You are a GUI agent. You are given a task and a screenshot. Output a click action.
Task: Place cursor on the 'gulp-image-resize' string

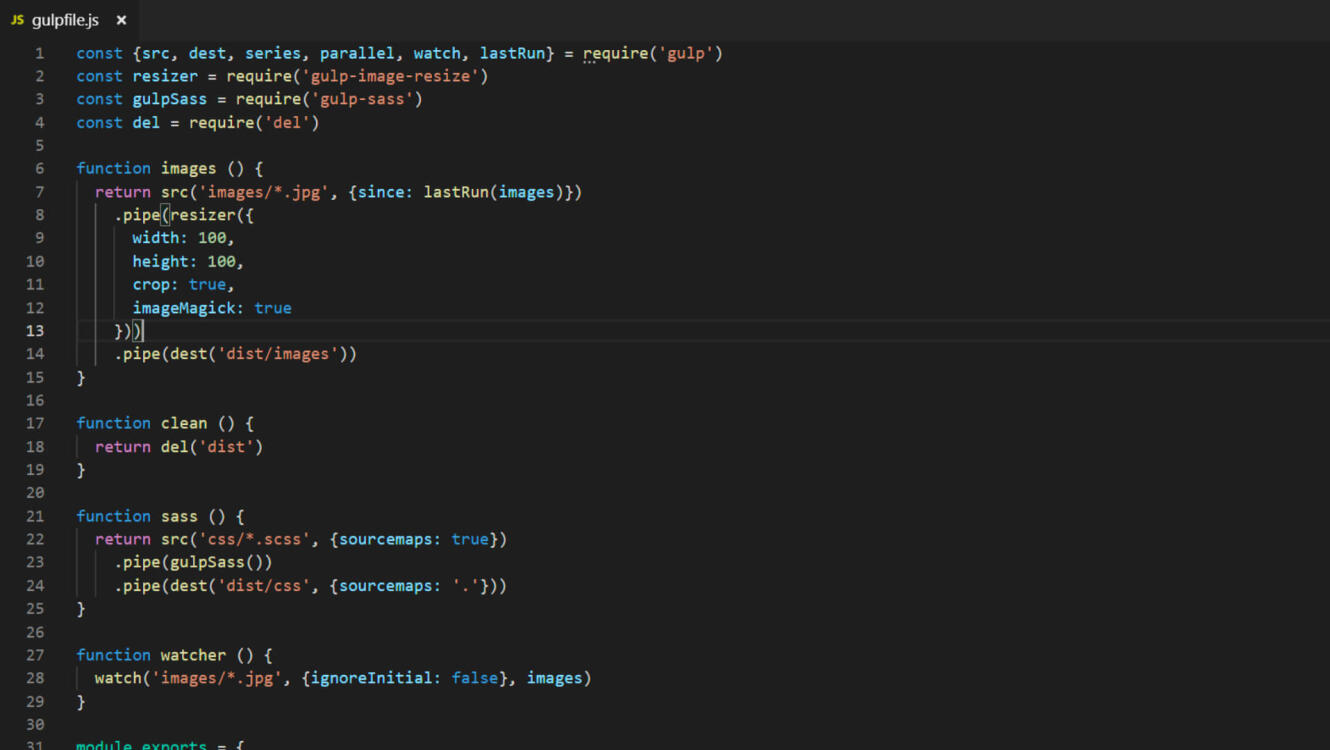394,76
